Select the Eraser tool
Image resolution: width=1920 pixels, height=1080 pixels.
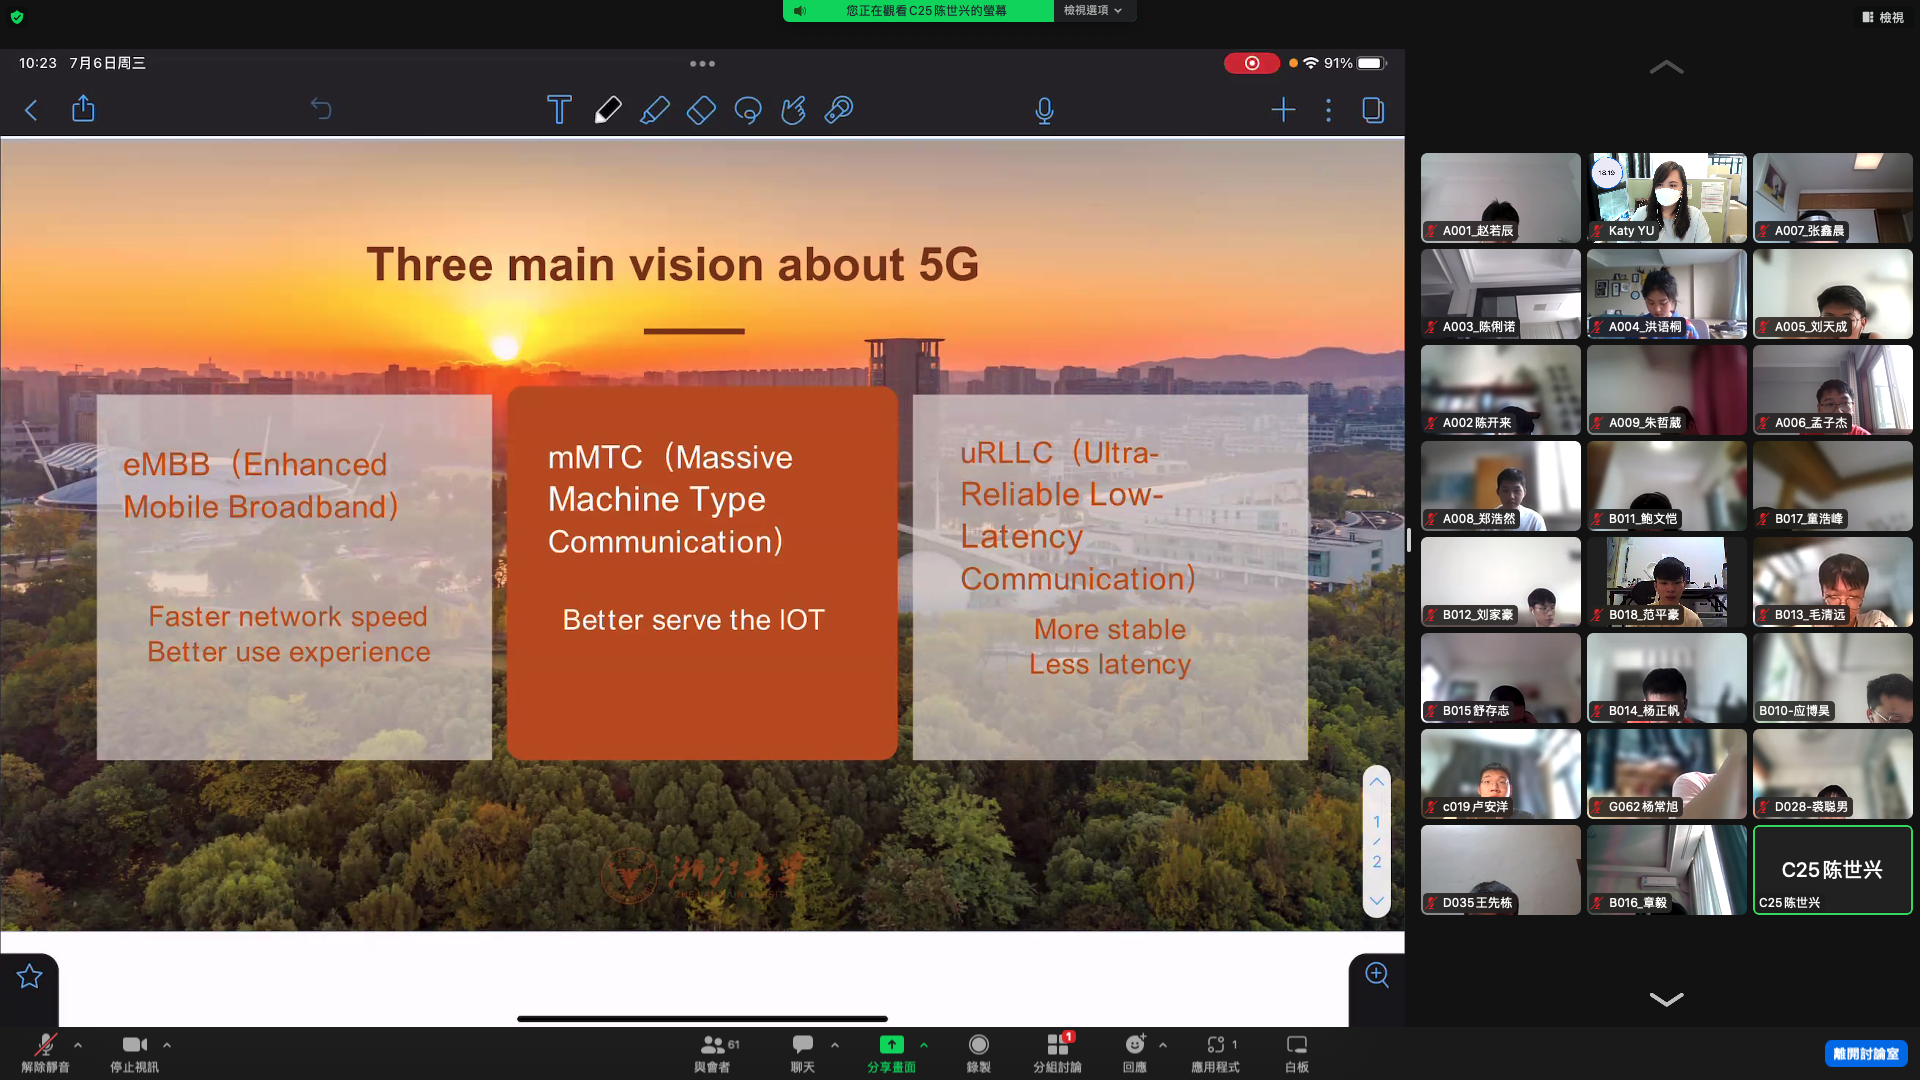[701, 109]
